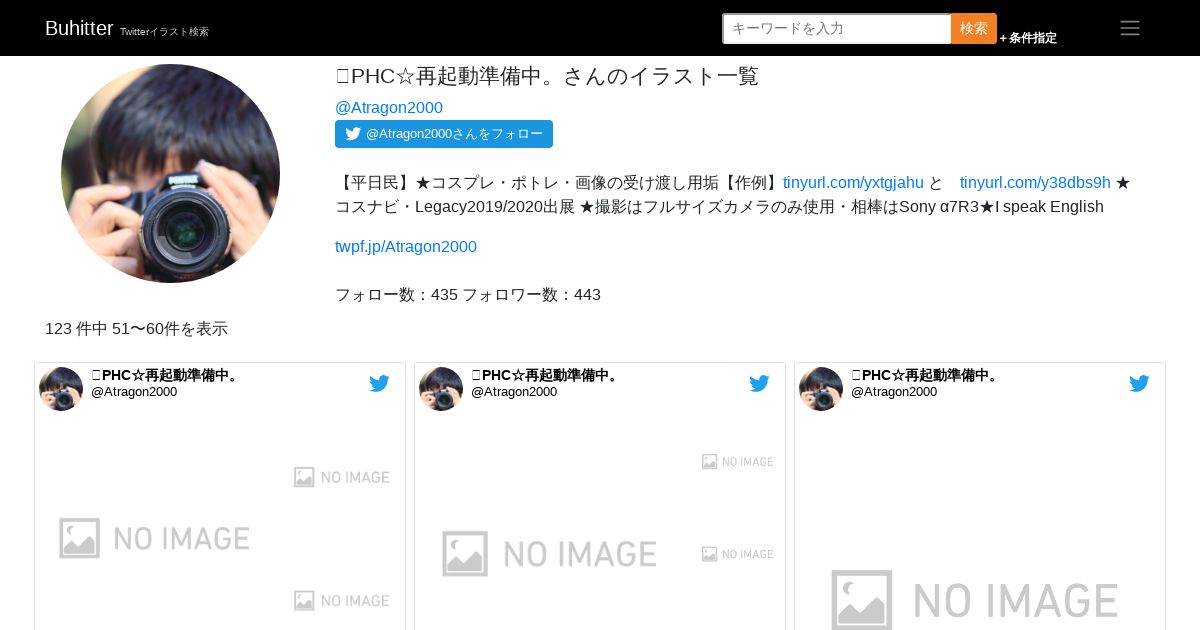
Task: Click avatar icon on first card
Action: (x=61, y=389)
